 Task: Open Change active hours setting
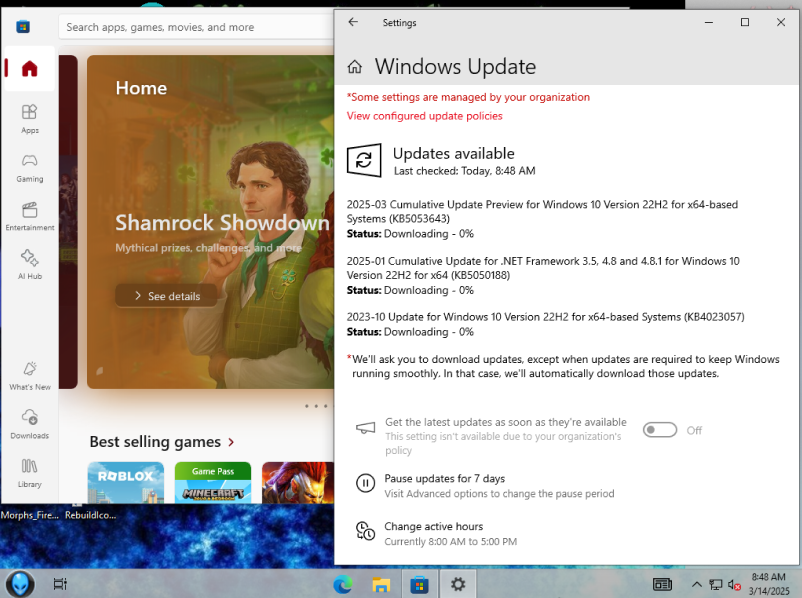tap(436, 534)
